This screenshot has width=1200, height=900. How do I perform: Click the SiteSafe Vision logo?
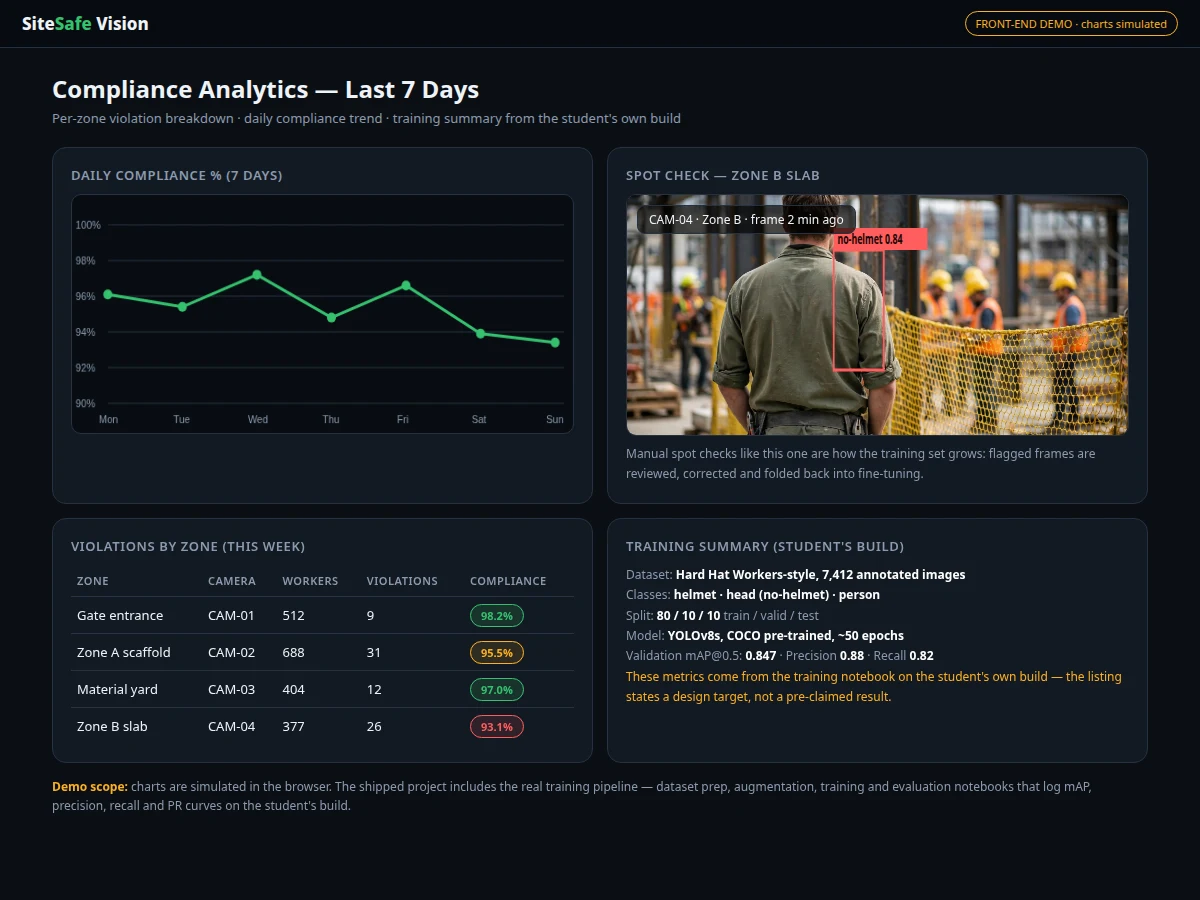click(x=85, y=24)
